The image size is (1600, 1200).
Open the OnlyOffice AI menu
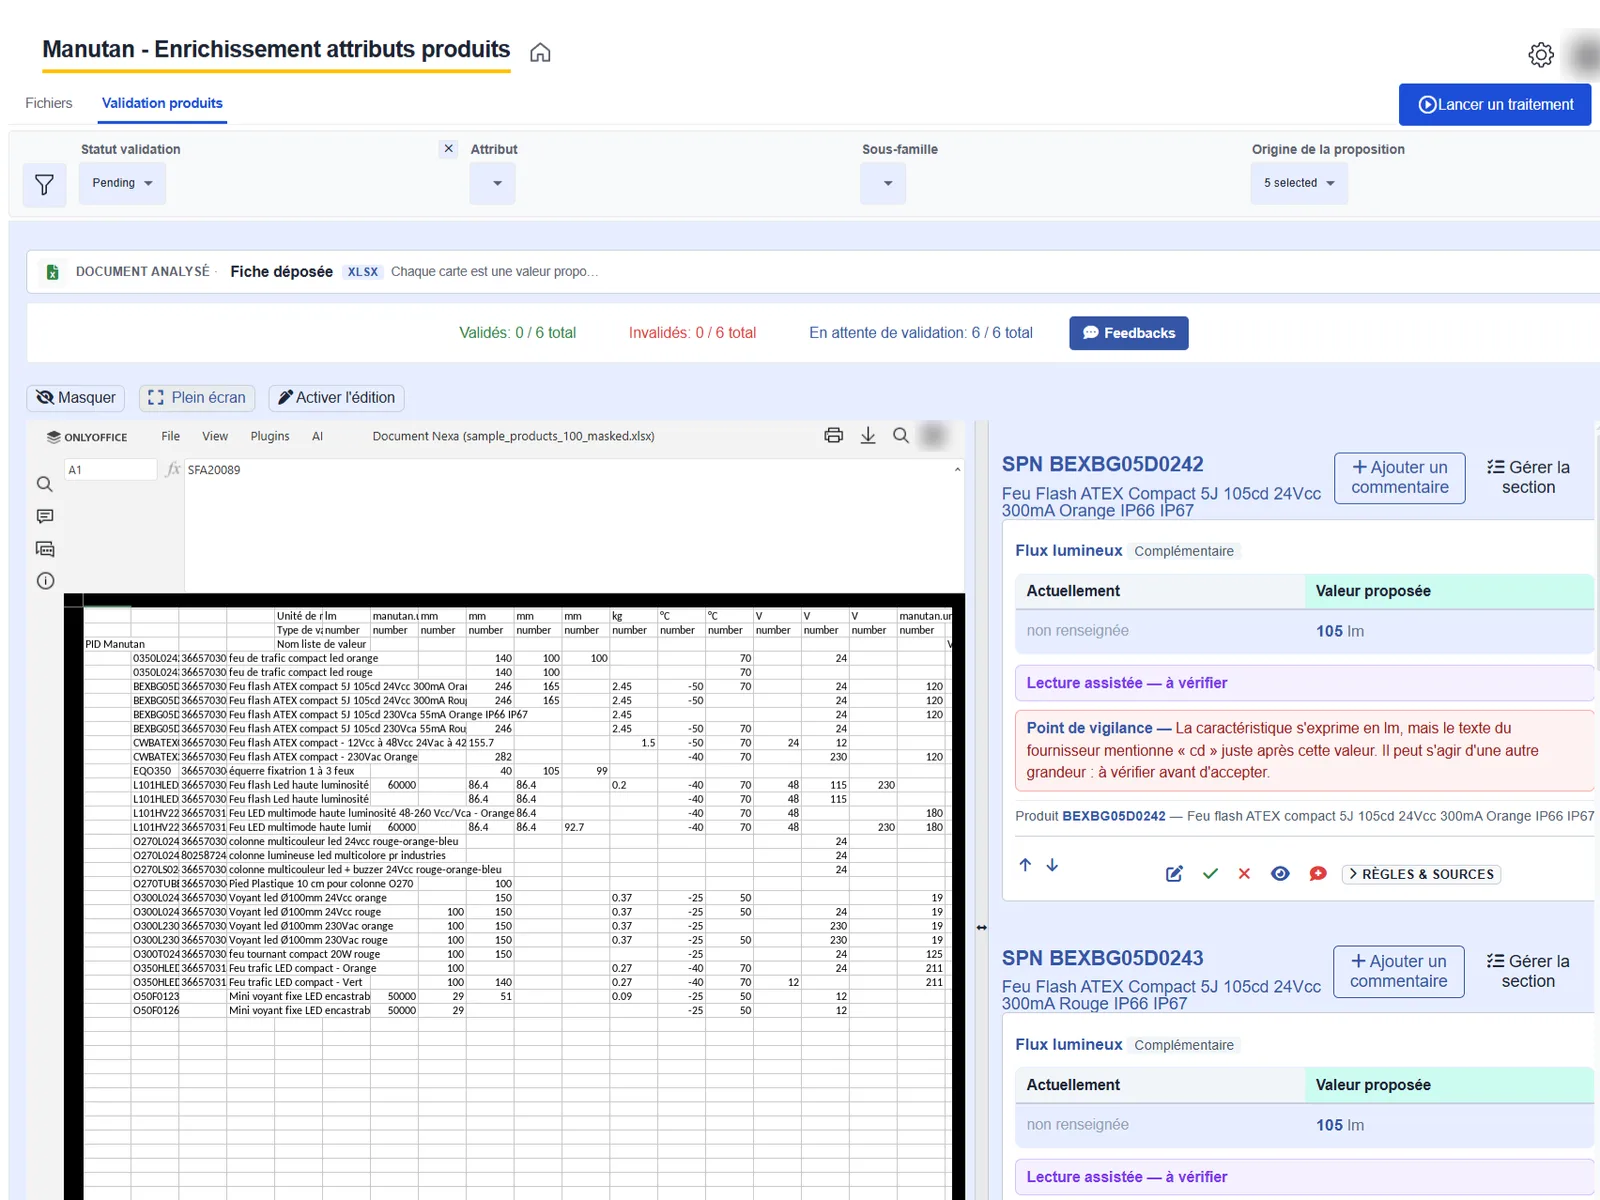pos(317,436)
